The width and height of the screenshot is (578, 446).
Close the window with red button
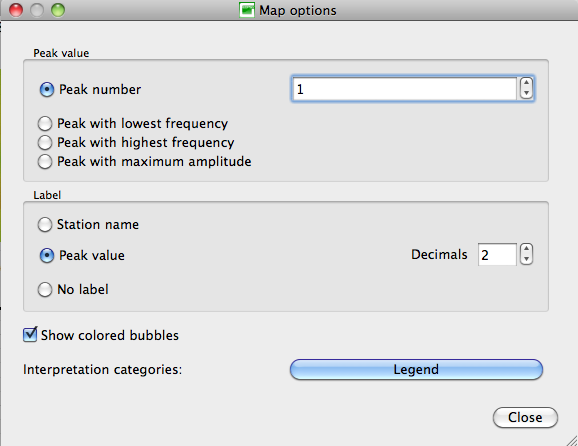16,10
